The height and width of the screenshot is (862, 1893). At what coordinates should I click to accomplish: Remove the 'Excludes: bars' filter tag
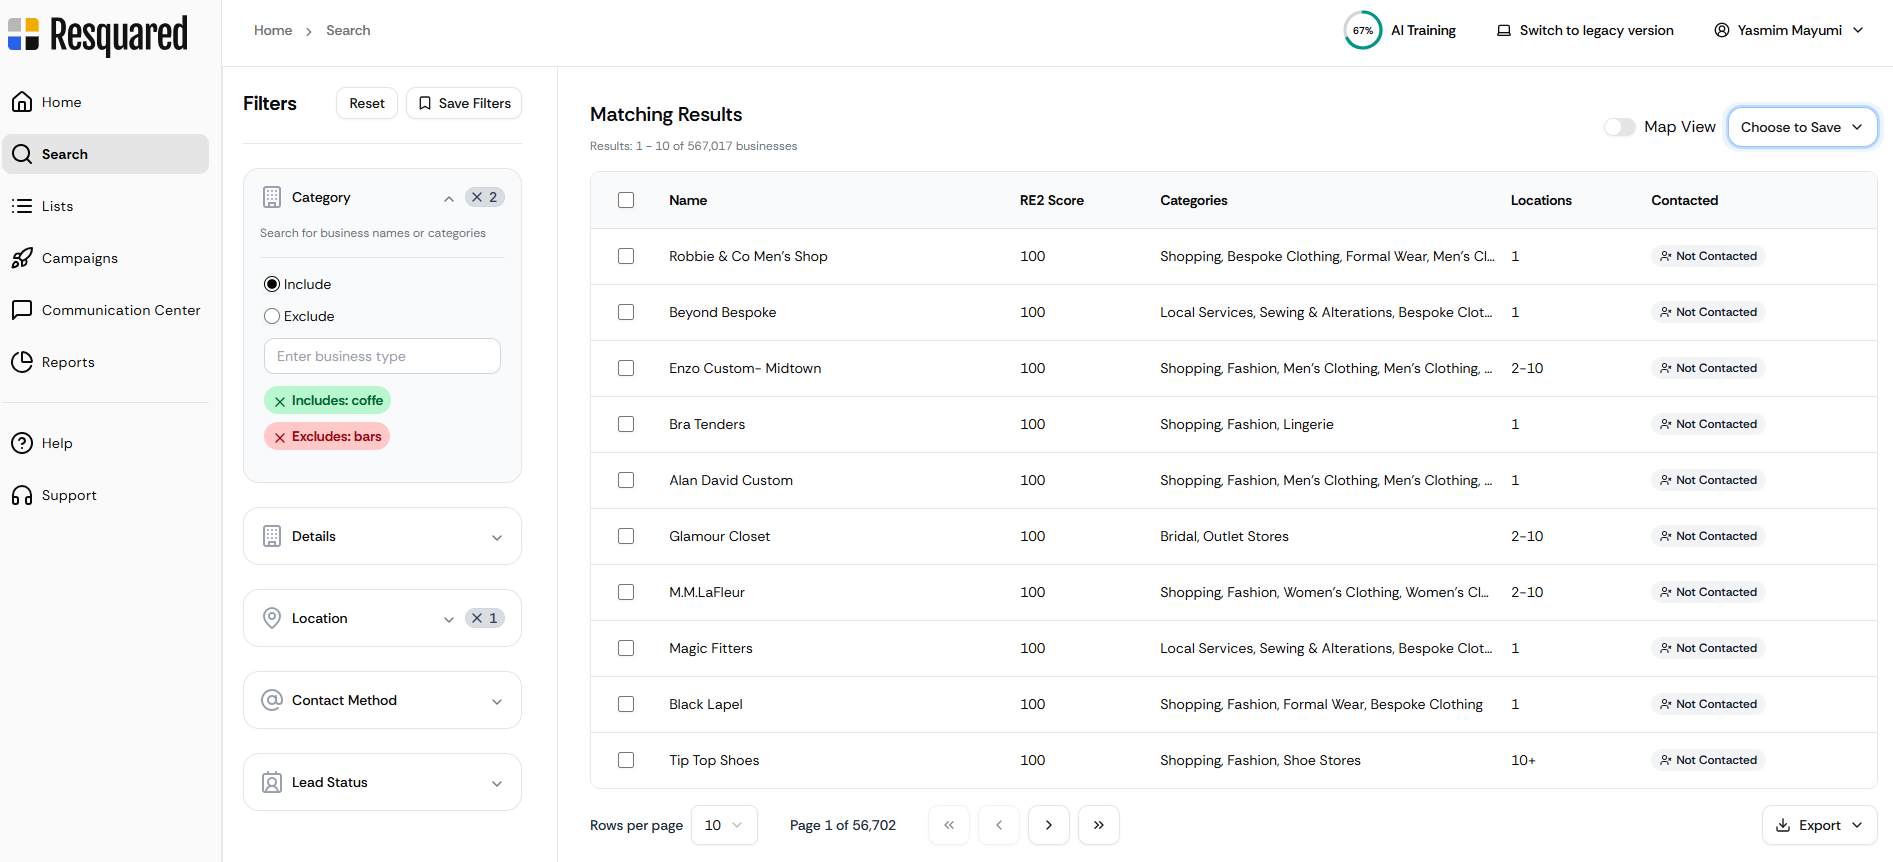[x=280, y=437]
